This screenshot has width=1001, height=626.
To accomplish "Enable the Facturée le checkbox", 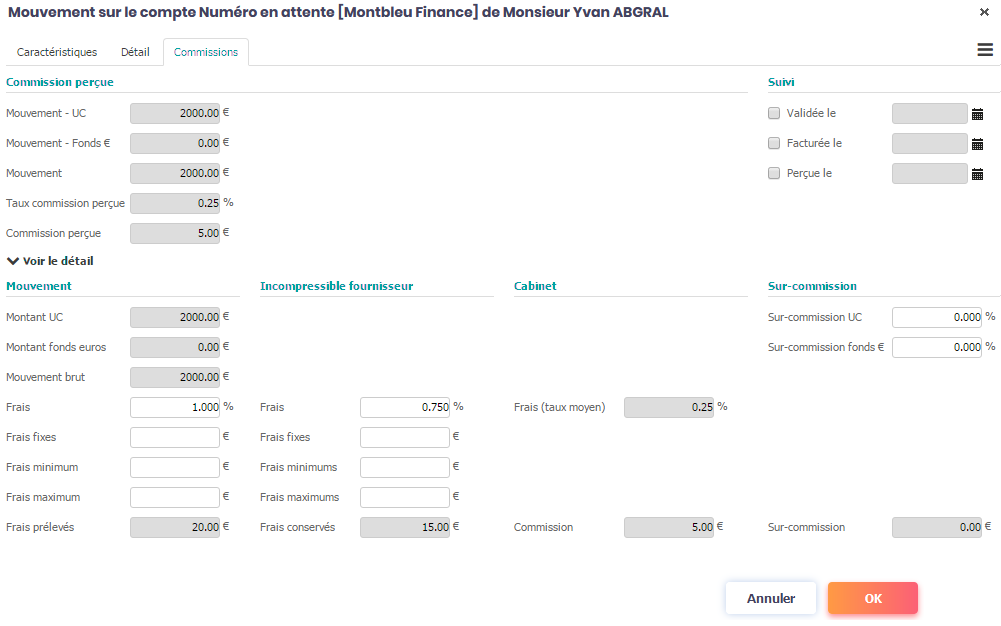I will pyautogui.click(x=774, y=144).
